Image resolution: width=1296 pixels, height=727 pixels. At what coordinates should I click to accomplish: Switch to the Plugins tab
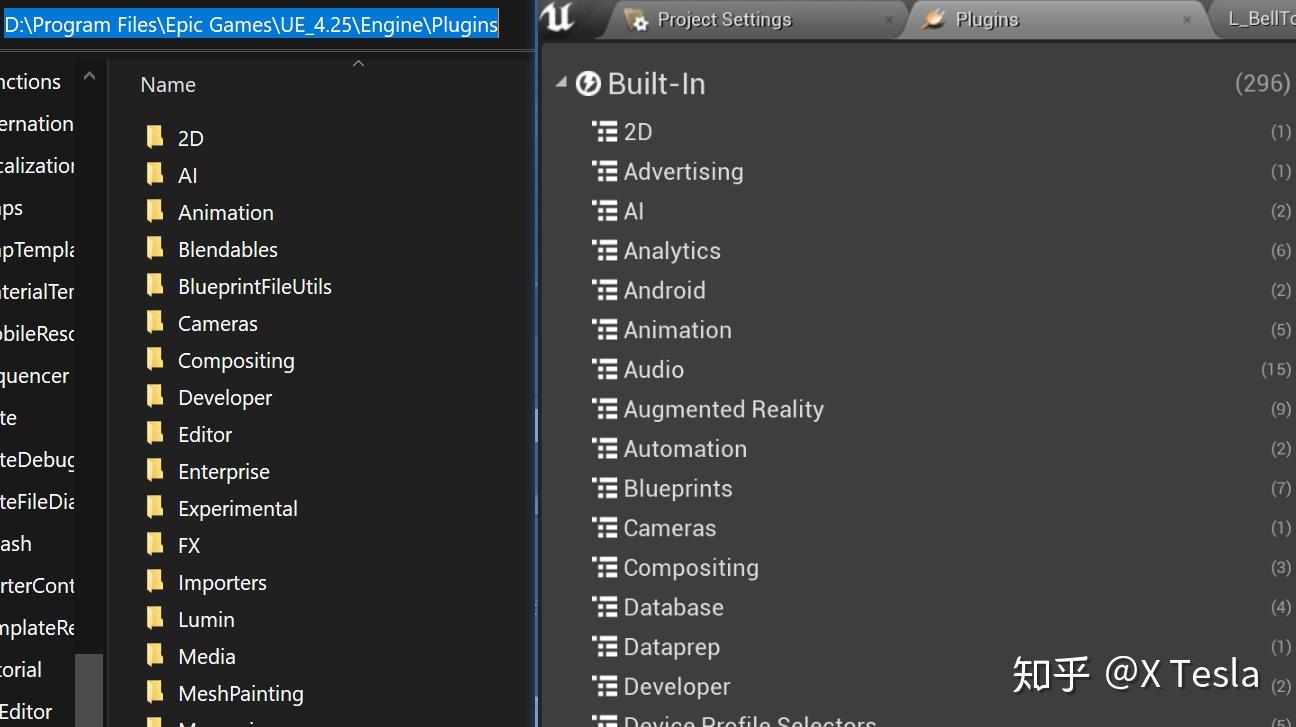986,20
